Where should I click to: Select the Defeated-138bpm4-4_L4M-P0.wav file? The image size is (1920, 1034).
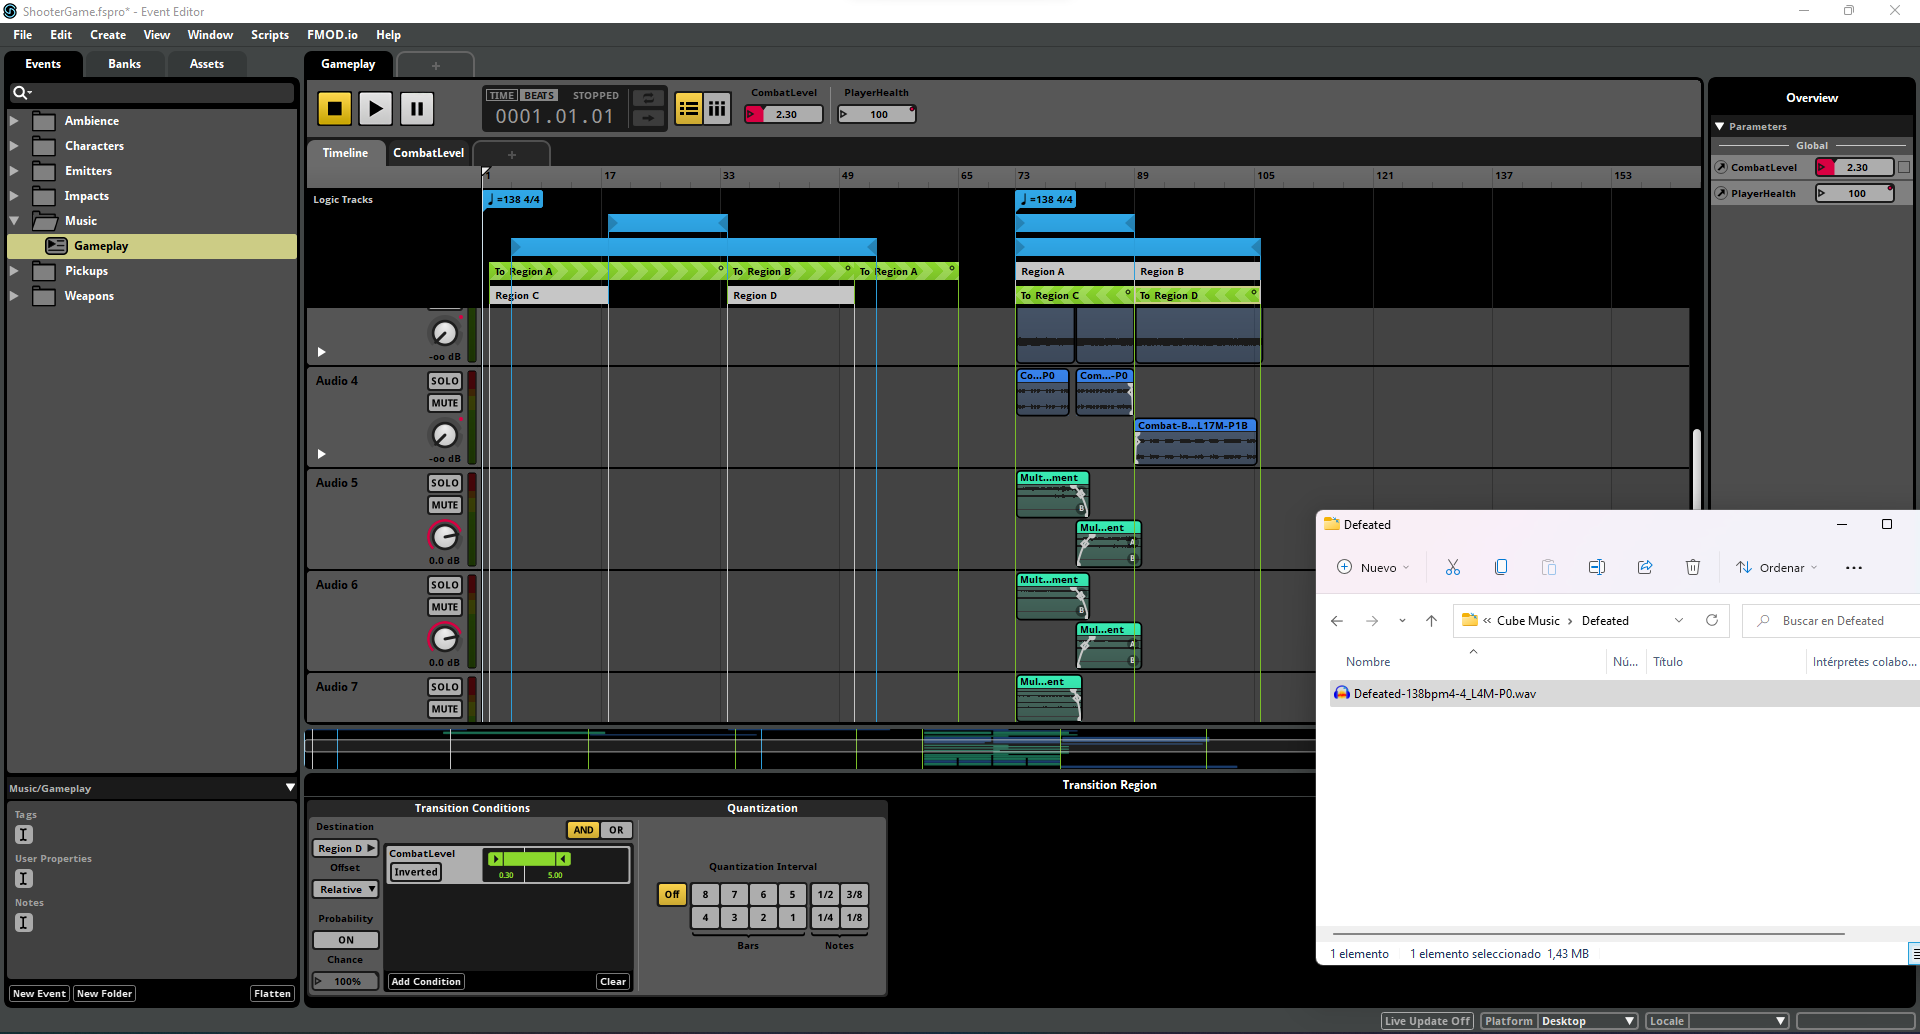click(1444, 693)
